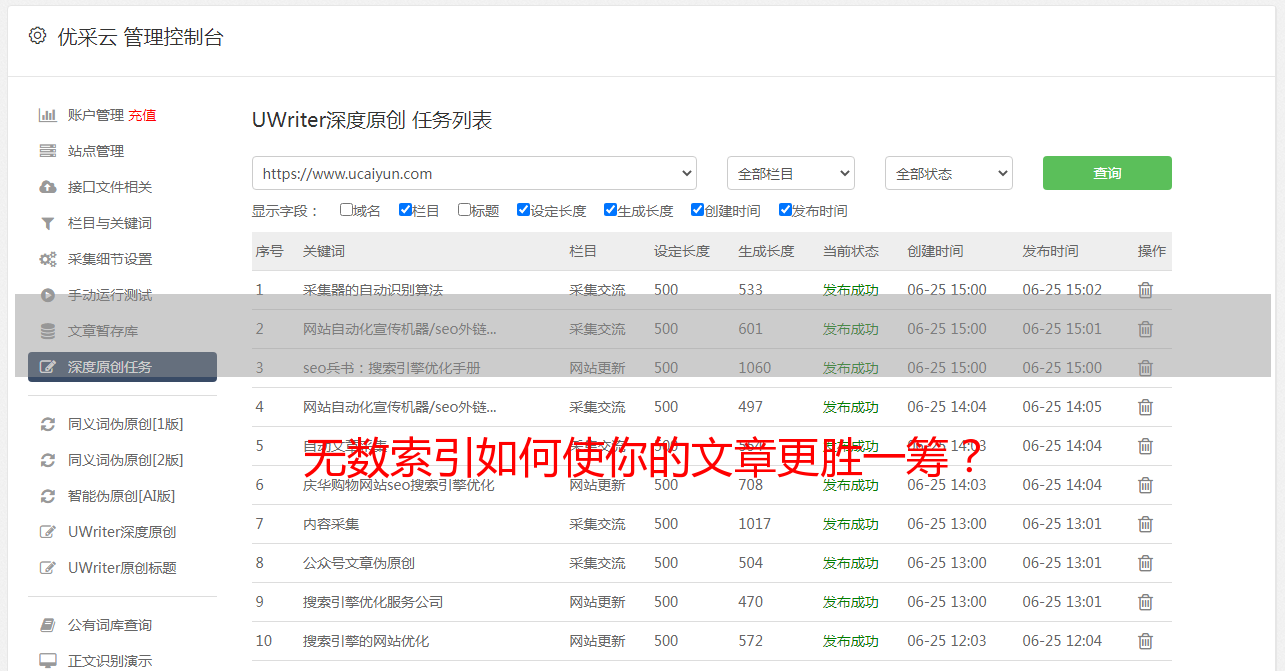The width and height of the screenshot is (1285, 671).
Task: Toggle the 发布时间 field checkbox
Action: click(x=785, y=210)
